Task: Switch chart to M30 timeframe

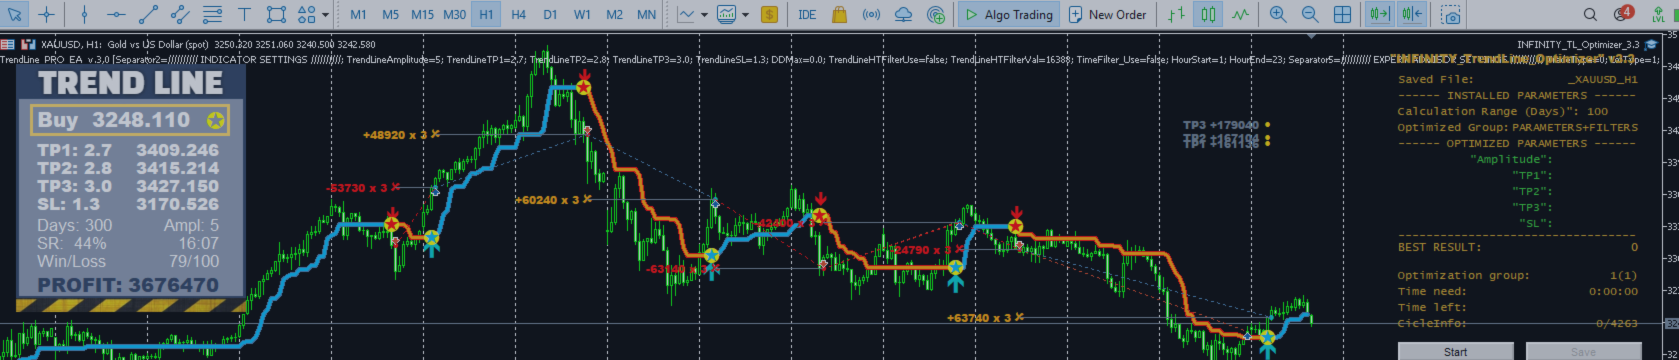Action: point(454,15)
